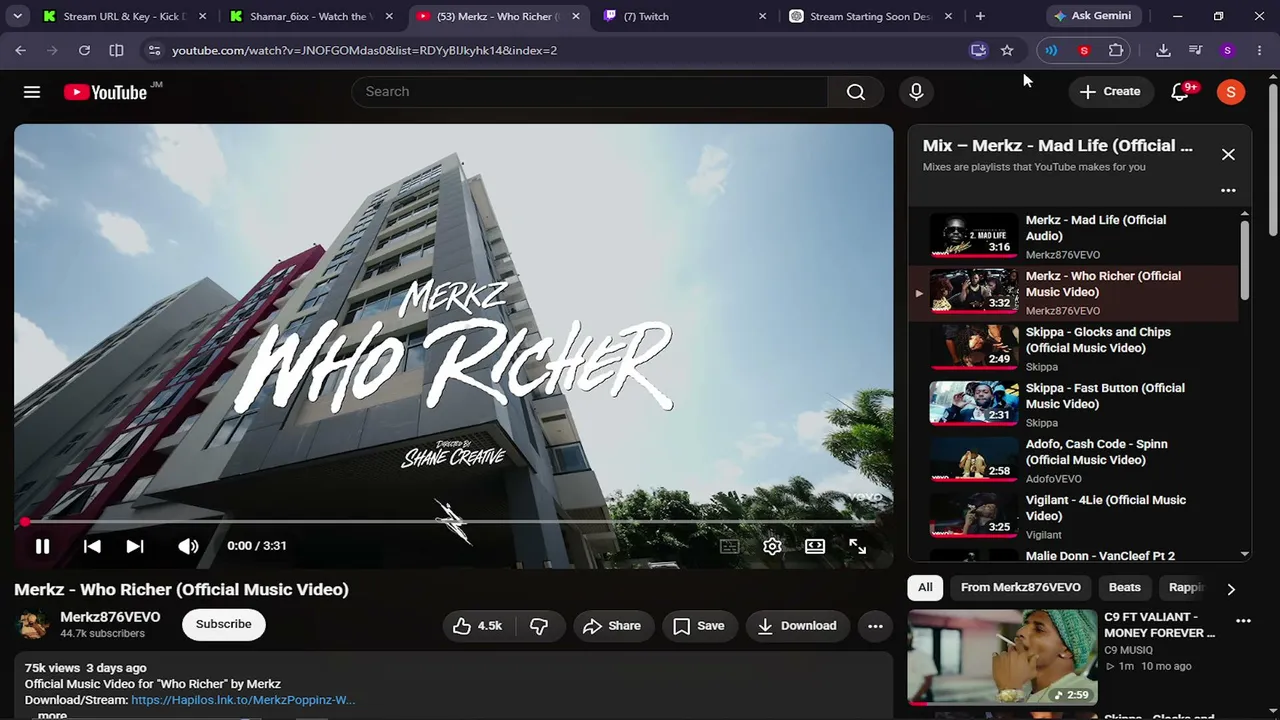Switch the player to theater mode
Image resolution: width=1280 pixels, height=720 pixels.
(x=815, y=546)
